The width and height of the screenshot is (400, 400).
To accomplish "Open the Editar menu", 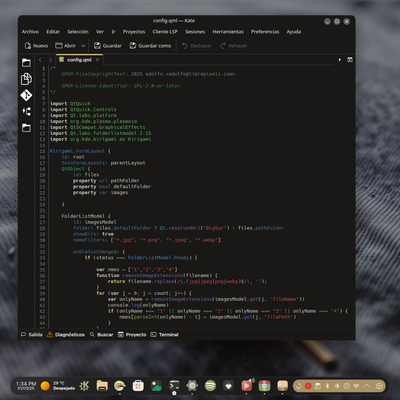I will pyautogui.click(x=53, y=32).
